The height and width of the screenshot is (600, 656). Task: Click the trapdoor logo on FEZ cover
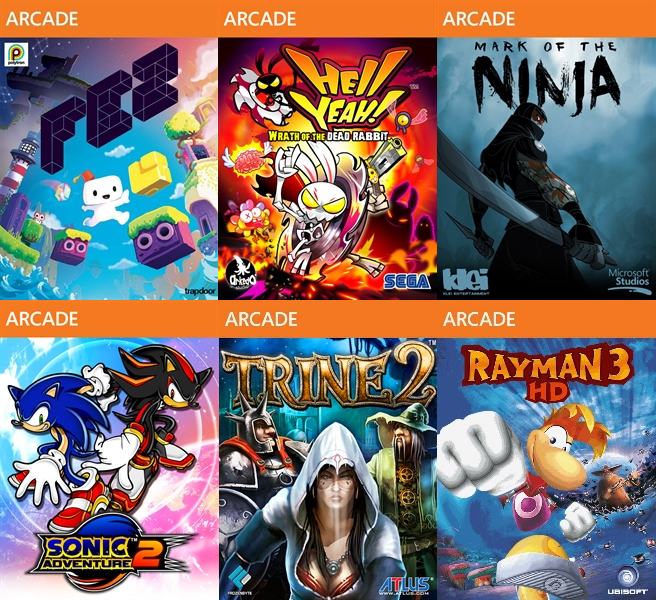tap(200, 291)
